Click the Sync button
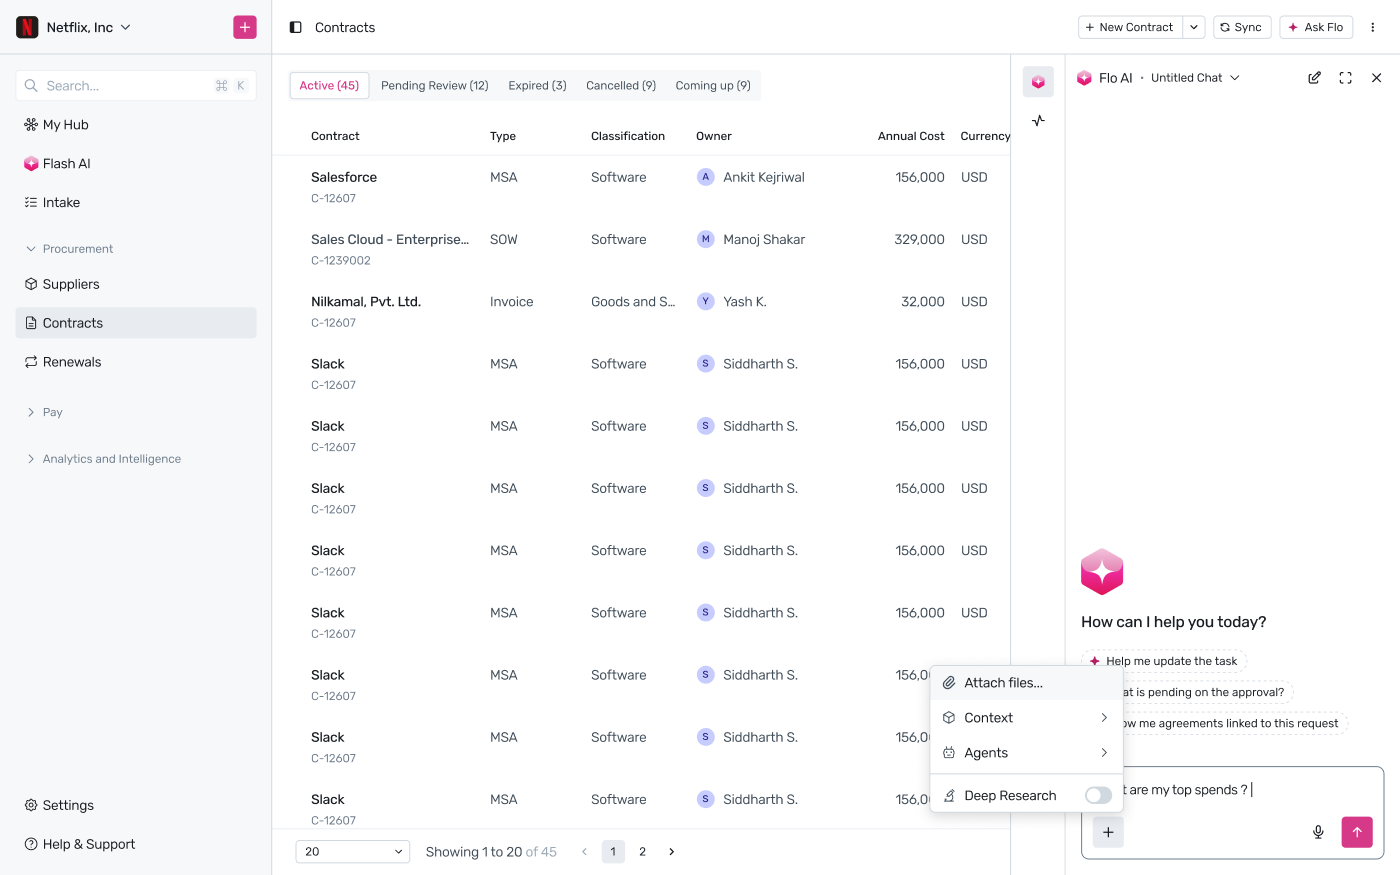The height and width of the screenshot is (875, 1400). point(1242,27)
